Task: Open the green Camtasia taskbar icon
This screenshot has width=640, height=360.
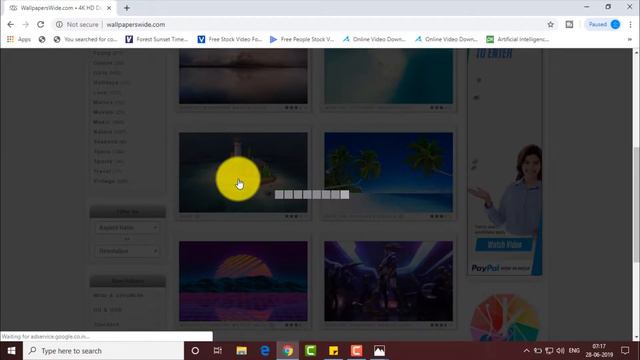Action: [311, 351]
